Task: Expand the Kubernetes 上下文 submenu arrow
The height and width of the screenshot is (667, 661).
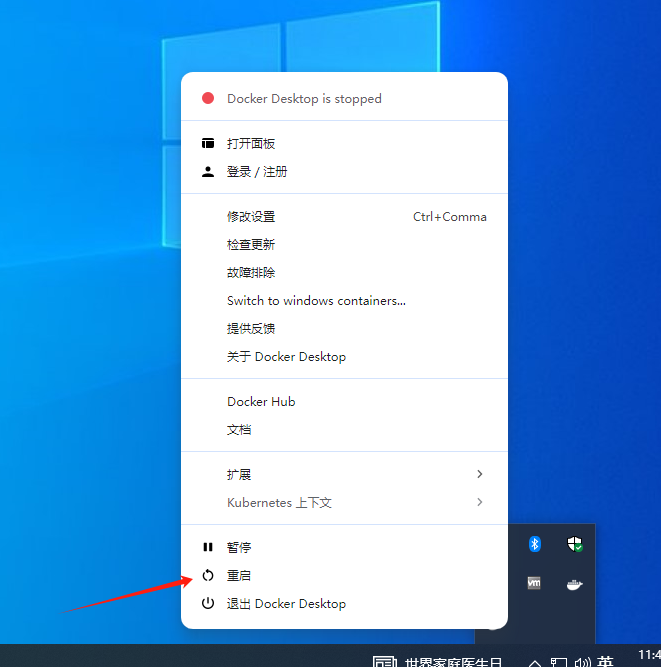Action: coord(479,502)
